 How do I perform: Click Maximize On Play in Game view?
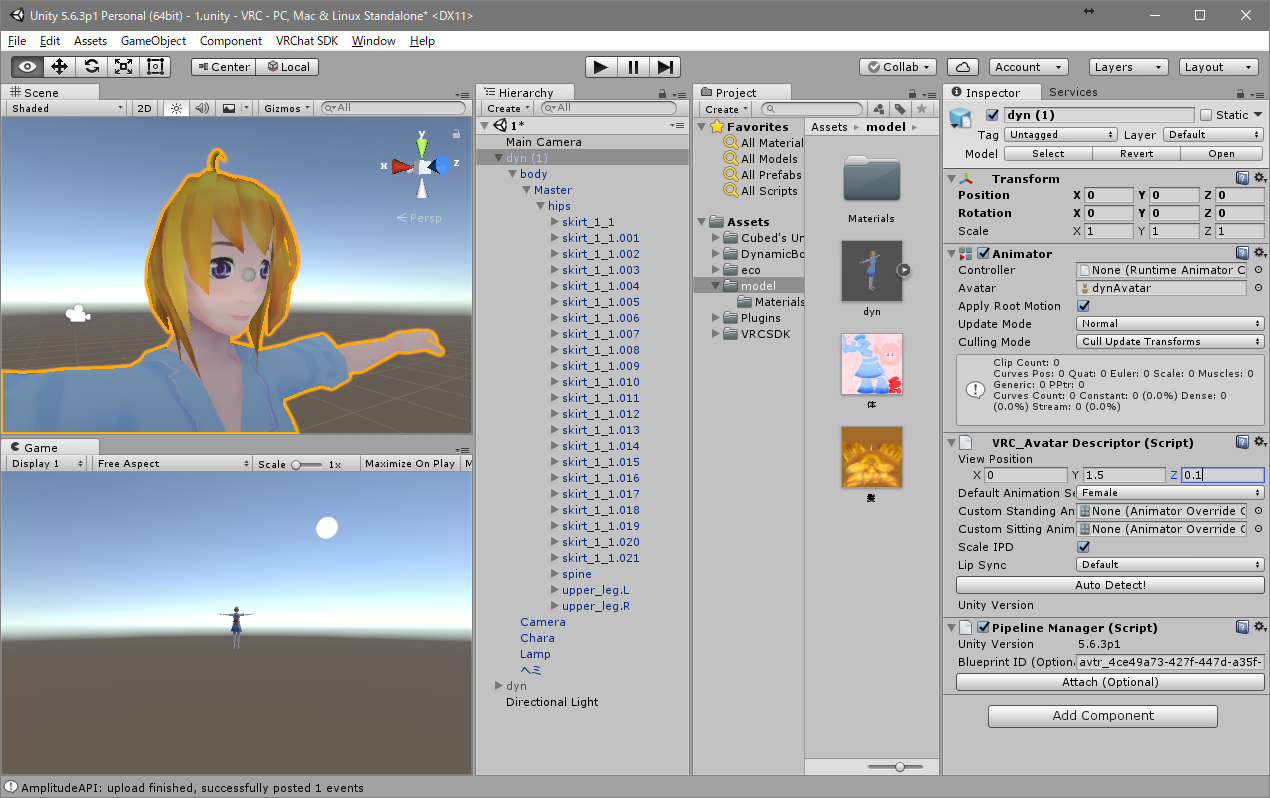[x=410, y=464]
